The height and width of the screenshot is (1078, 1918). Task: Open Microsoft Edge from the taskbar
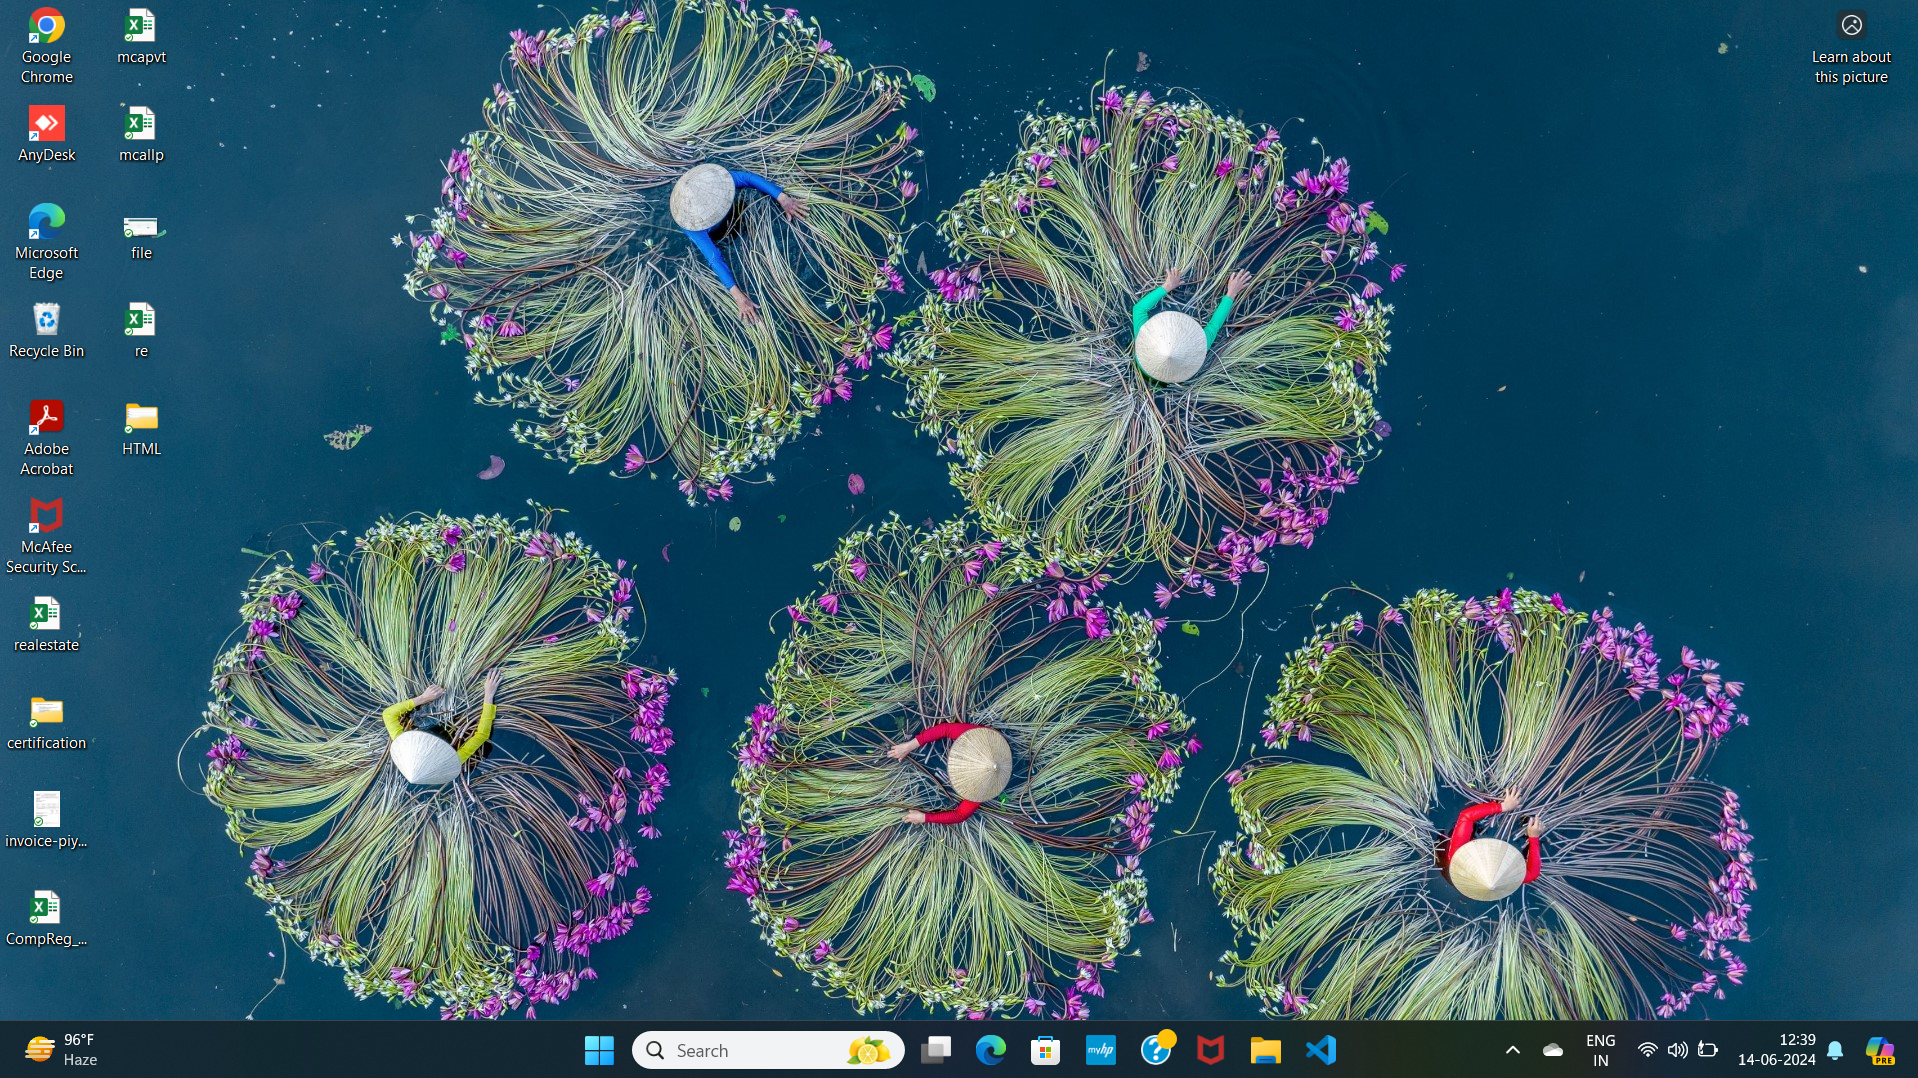click(990, 1050)
